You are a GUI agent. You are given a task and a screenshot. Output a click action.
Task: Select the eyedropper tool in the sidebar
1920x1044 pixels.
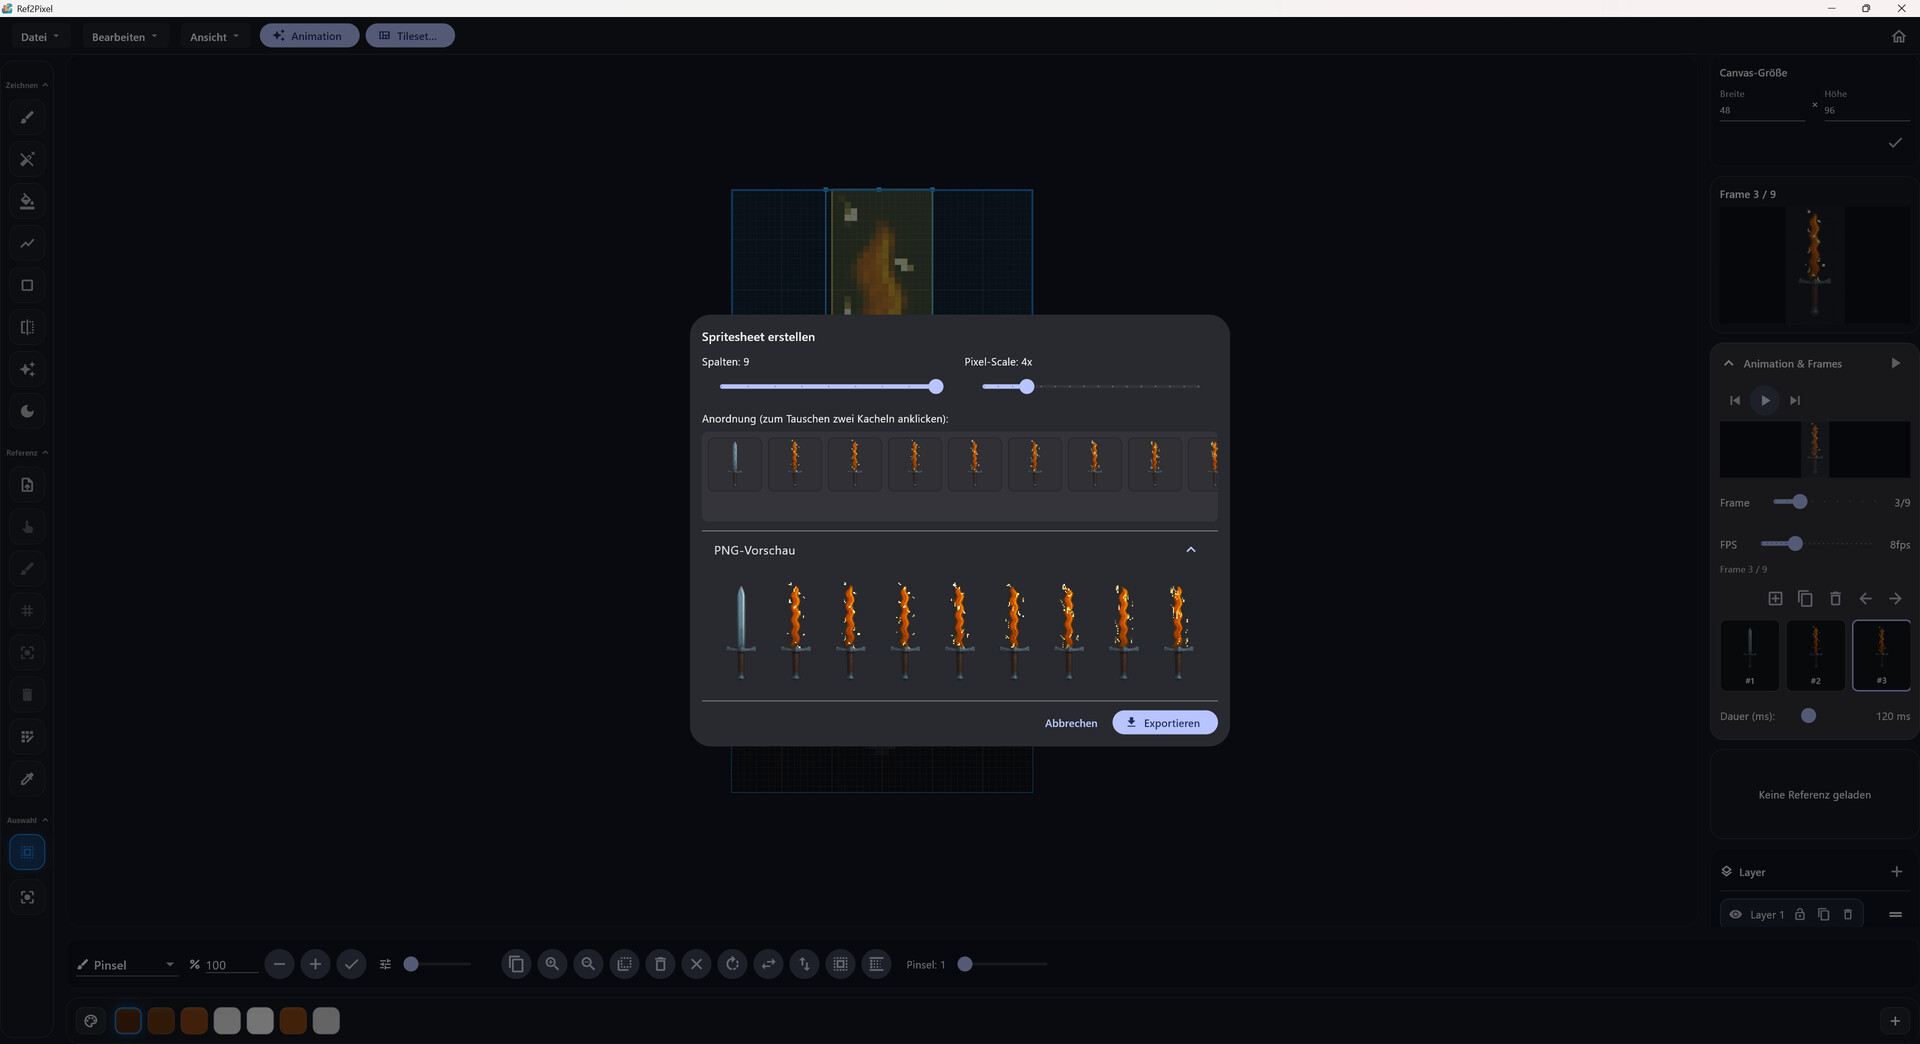tap(27, 778)
